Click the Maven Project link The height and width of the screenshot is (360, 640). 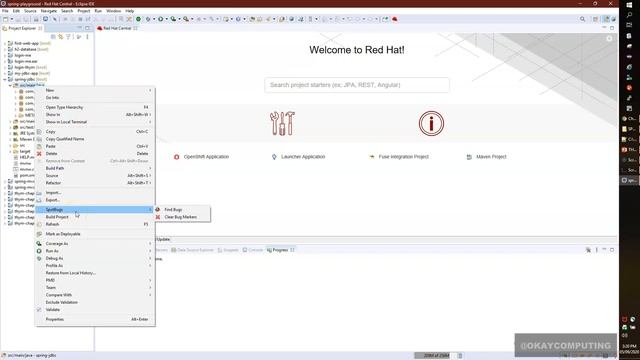(x=487, y=157)
